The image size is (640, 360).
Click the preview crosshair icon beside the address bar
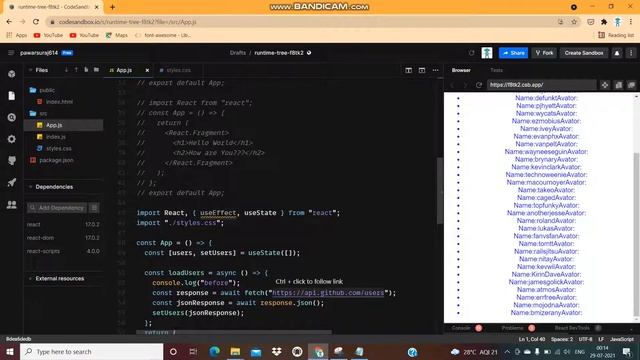tap(605, 85)
